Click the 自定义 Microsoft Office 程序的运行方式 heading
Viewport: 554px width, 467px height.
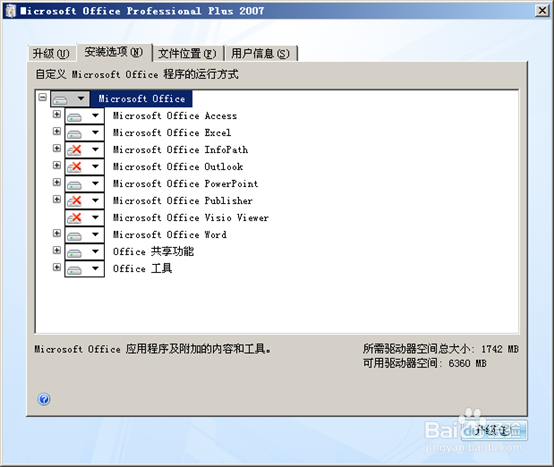(x=137, y=74)
